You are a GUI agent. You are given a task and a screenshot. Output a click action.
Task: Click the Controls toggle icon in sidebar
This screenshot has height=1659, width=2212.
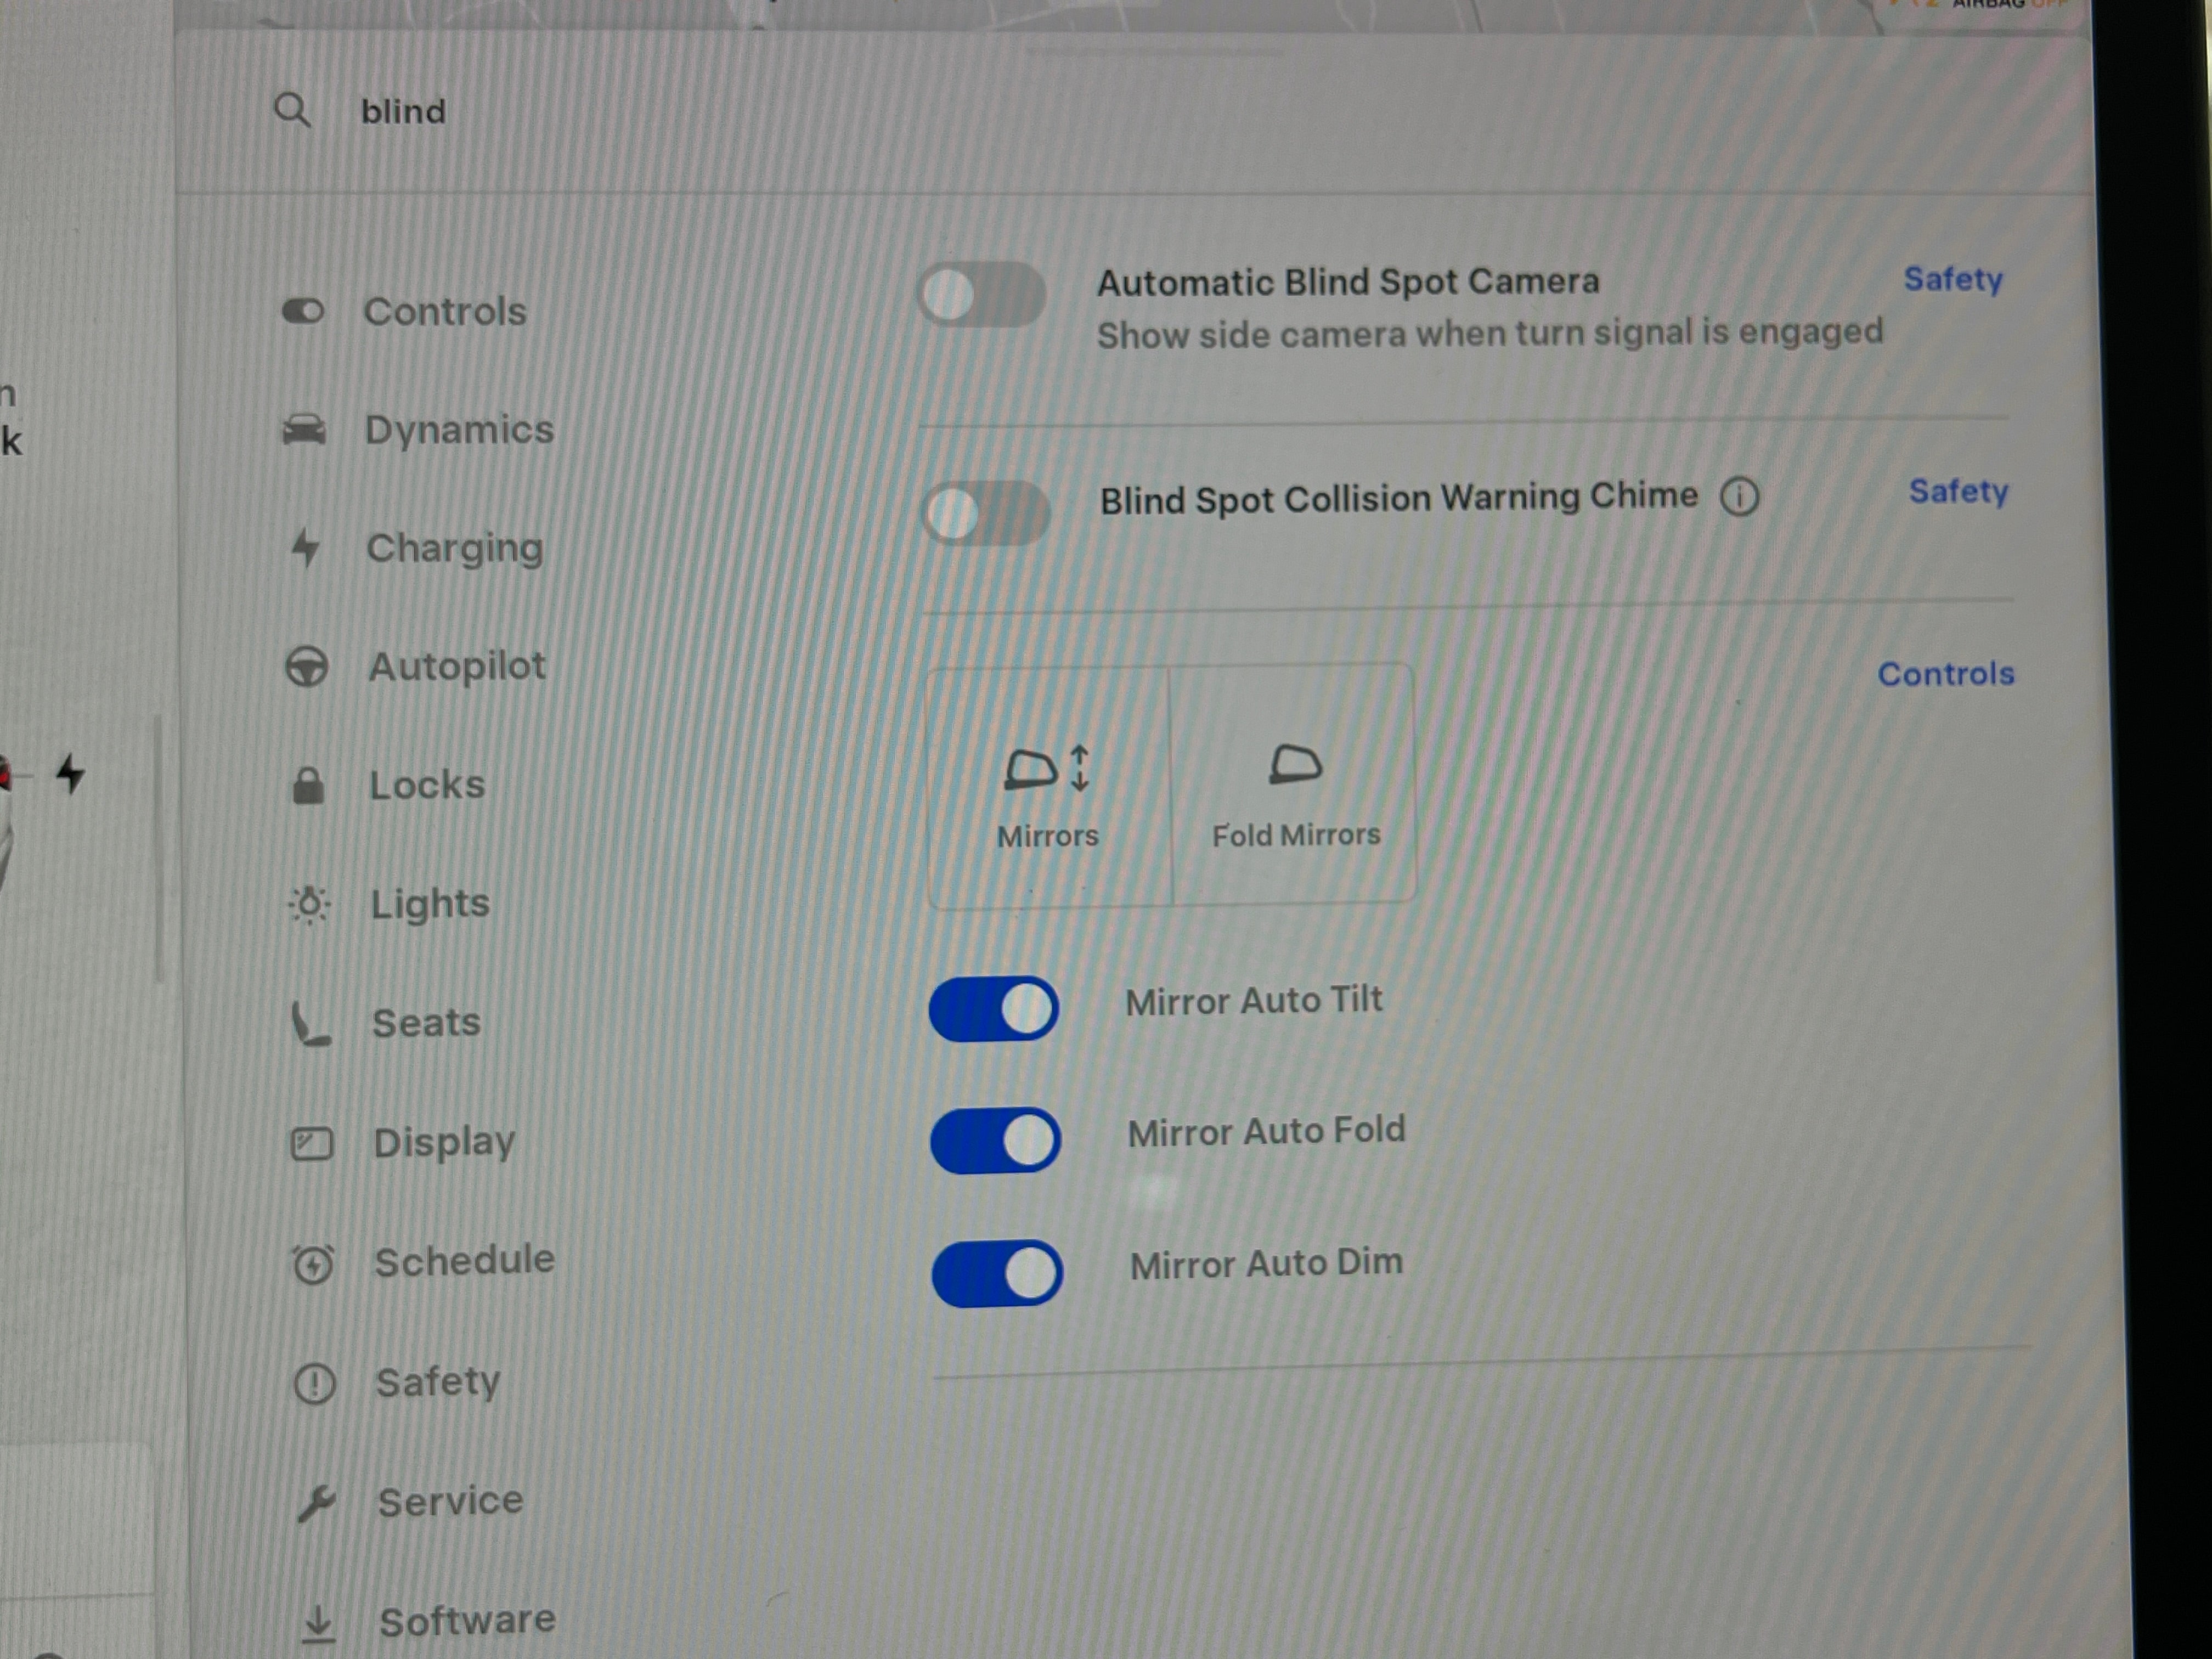[303, 311]
